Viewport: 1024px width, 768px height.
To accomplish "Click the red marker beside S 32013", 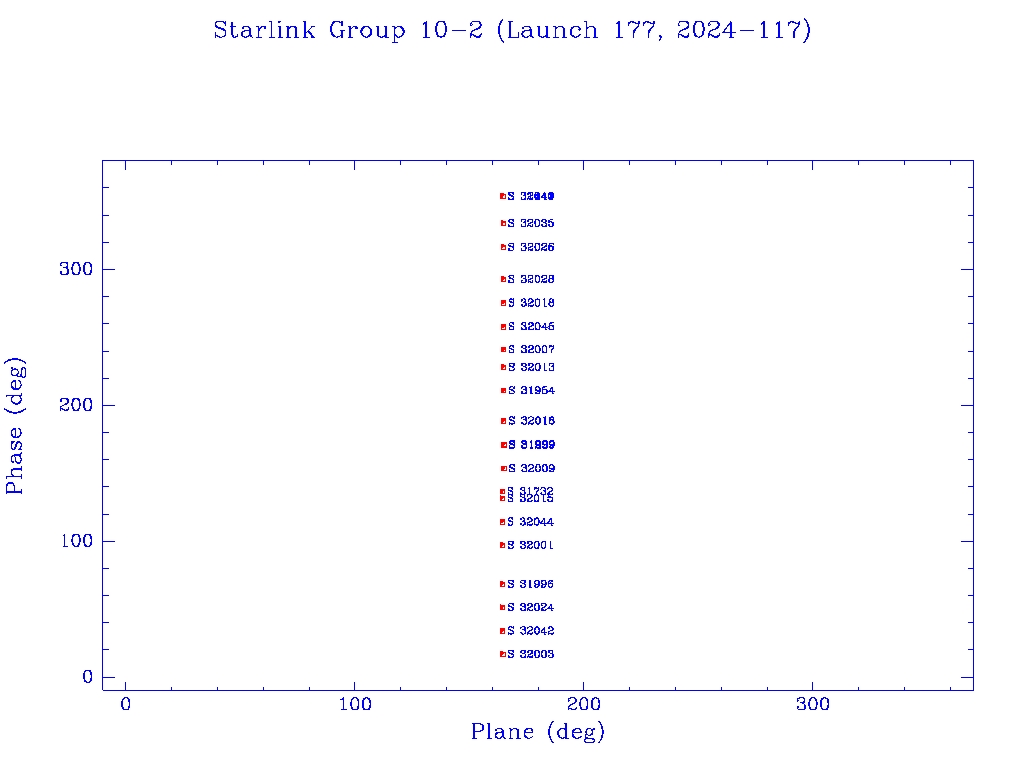I will point(504,367).
